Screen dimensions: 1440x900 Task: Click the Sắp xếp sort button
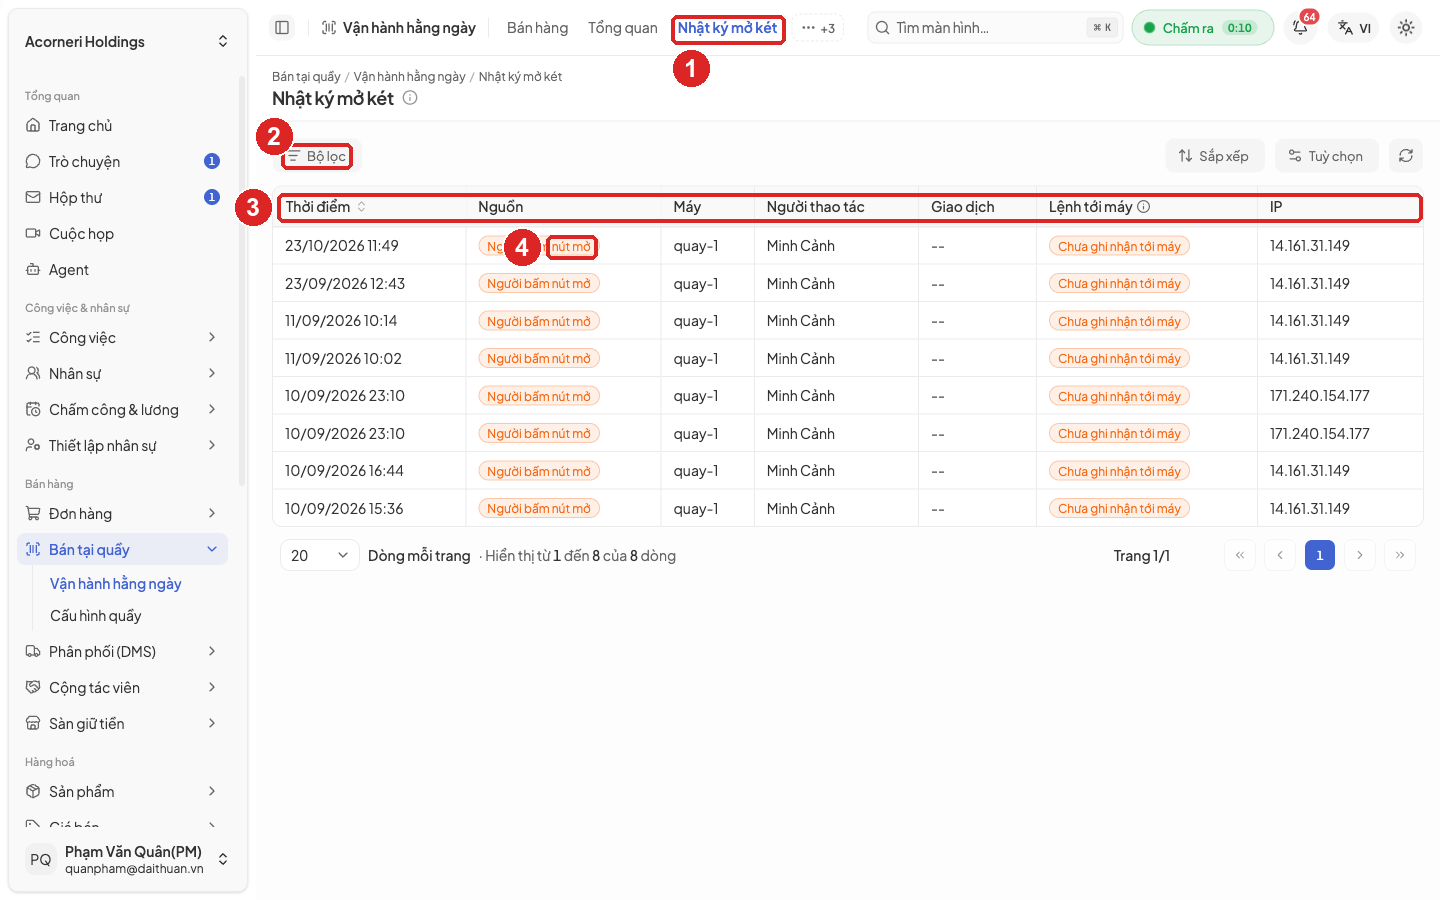[x=1214, y=156]
